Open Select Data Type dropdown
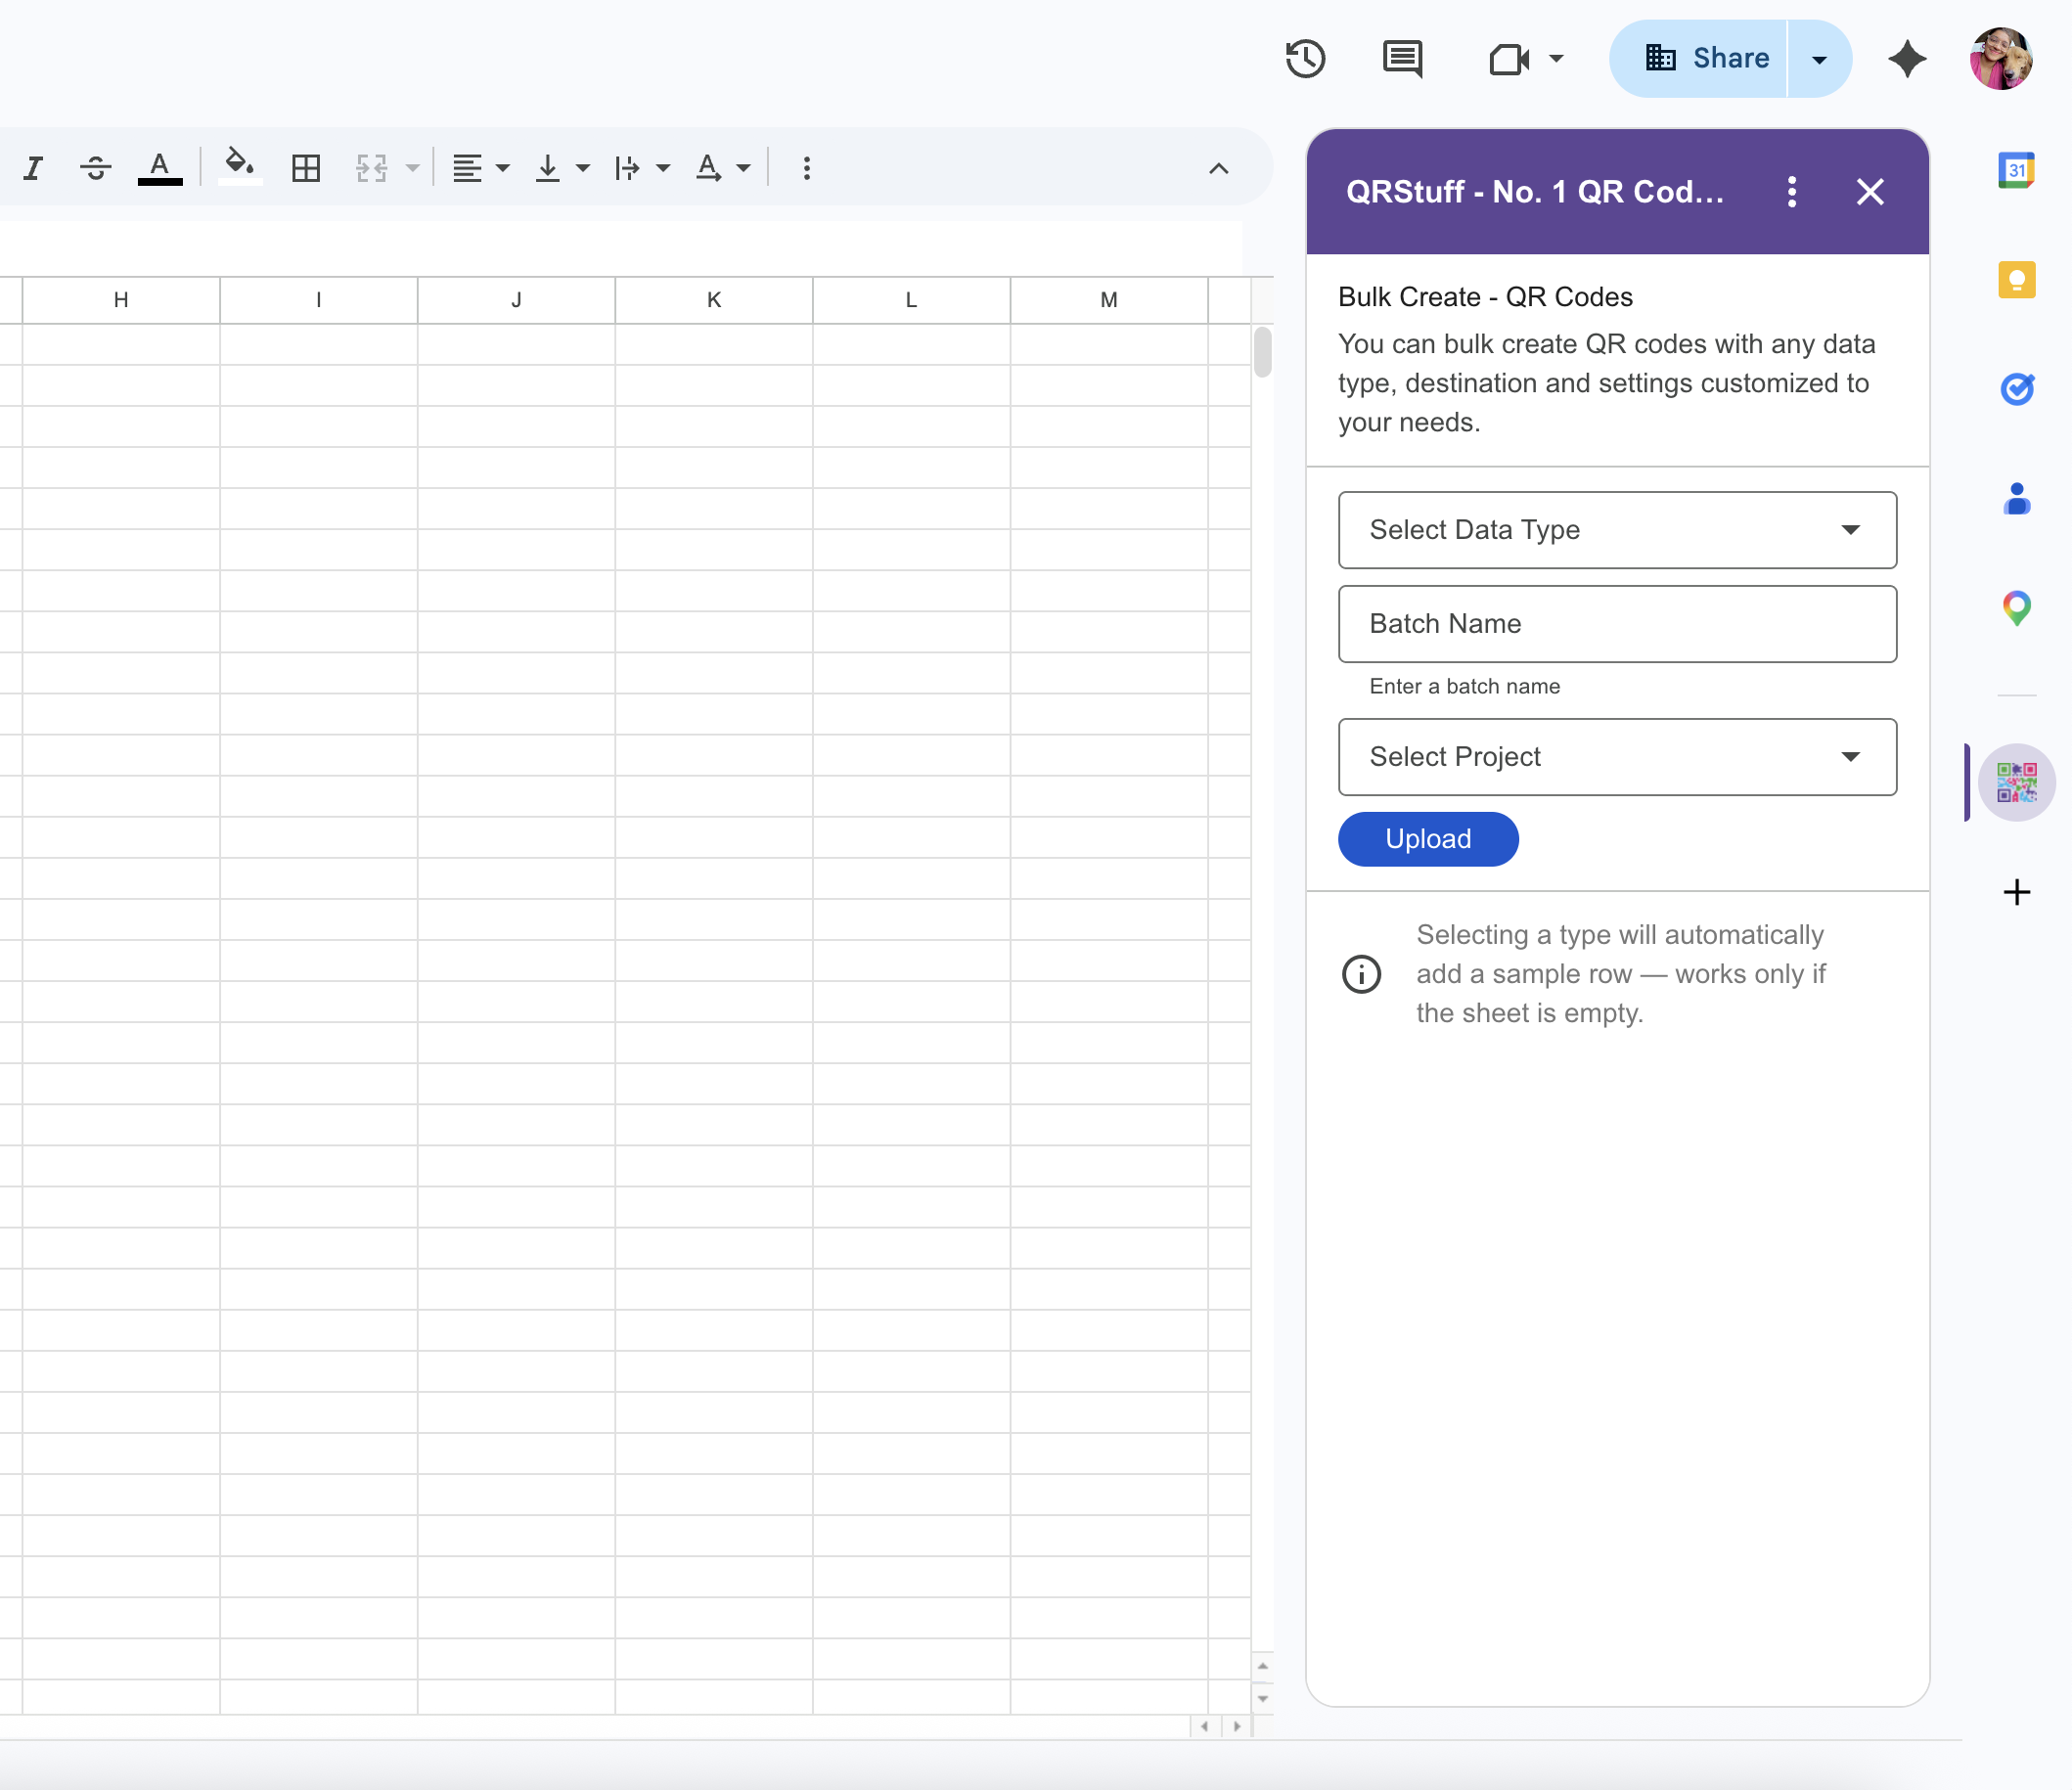 point(1616,530)
